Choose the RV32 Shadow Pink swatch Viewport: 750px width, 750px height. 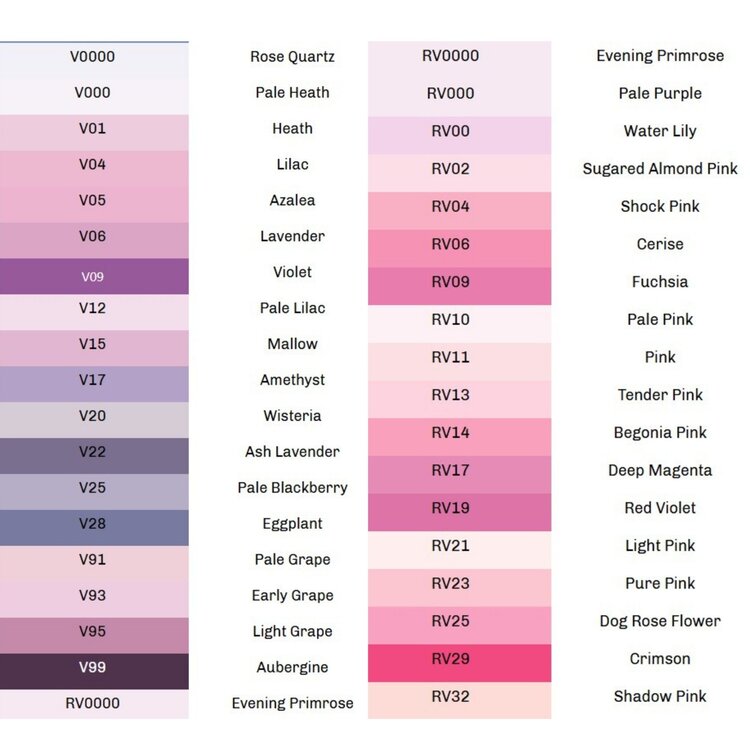point(459,699)
